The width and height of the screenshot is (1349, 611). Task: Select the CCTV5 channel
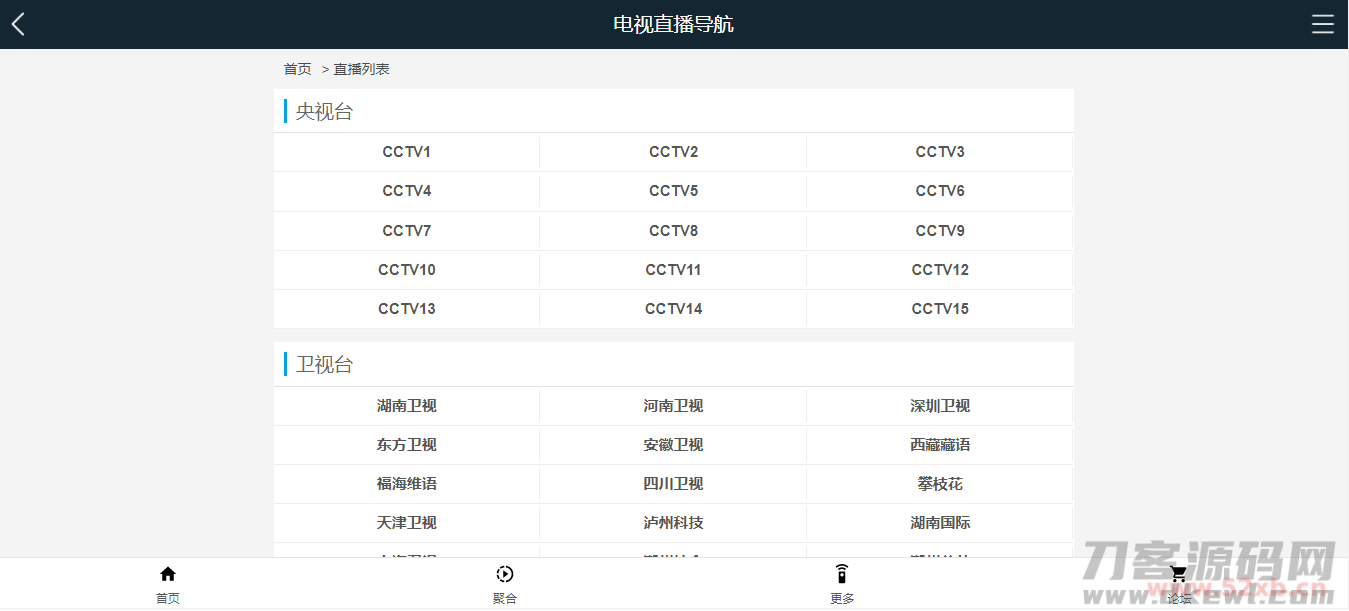[673, 190]
